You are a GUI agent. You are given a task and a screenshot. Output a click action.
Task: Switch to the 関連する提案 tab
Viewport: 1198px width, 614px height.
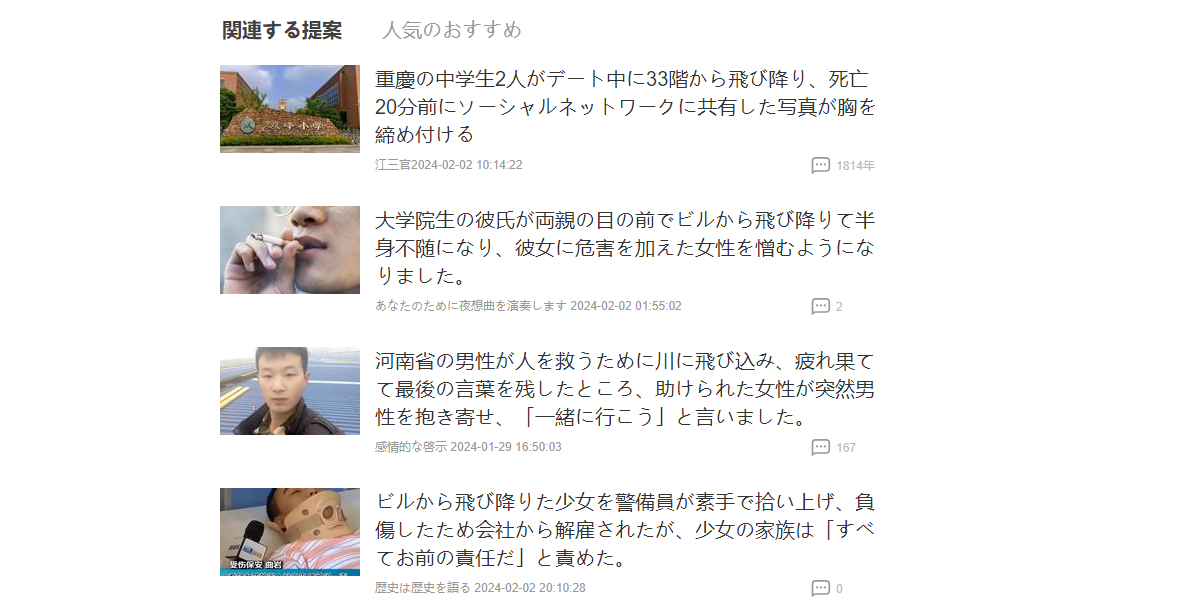[282, 31]
